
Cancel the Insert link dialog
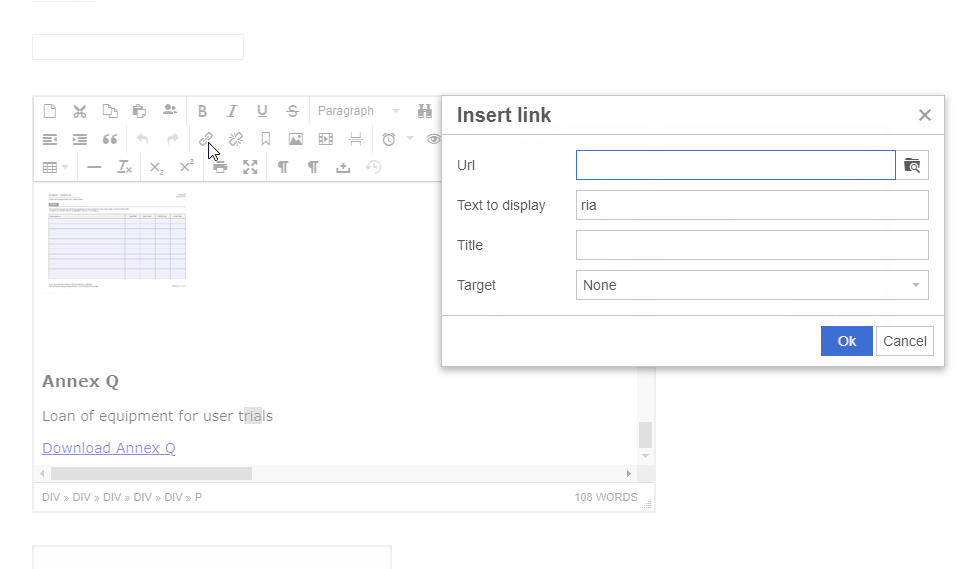904,341
